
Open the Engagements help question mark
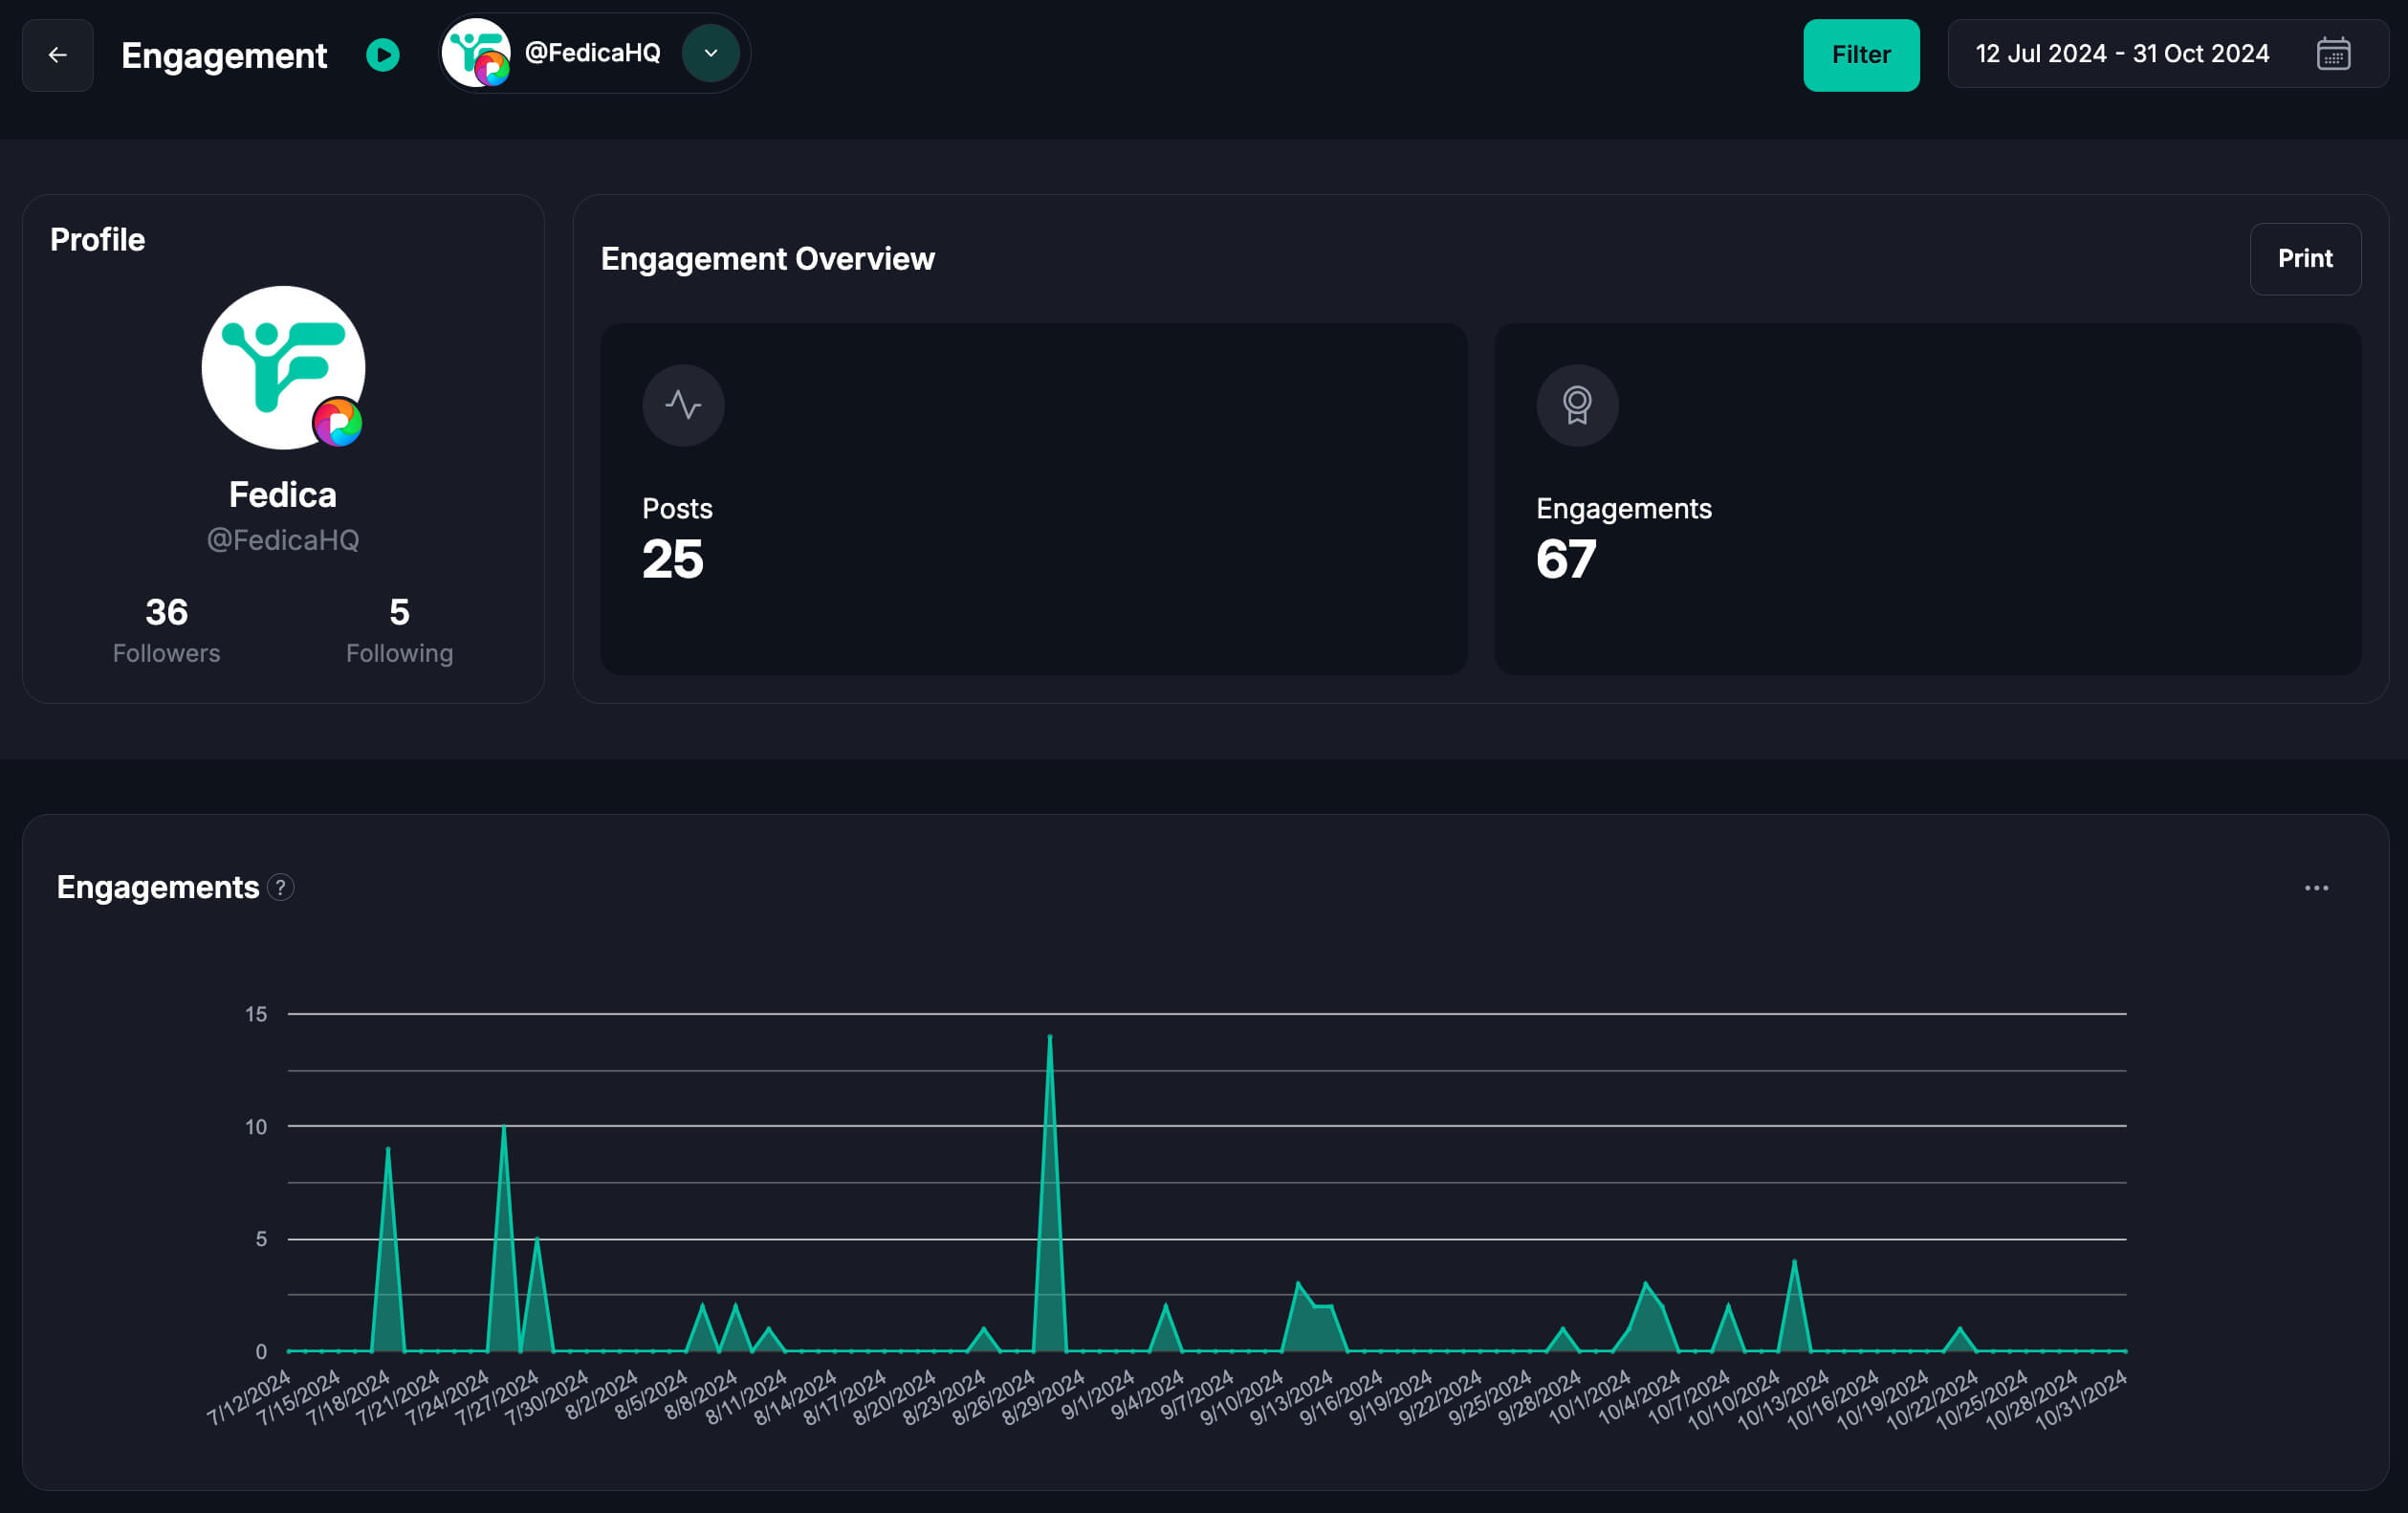(x=281, y=887)
